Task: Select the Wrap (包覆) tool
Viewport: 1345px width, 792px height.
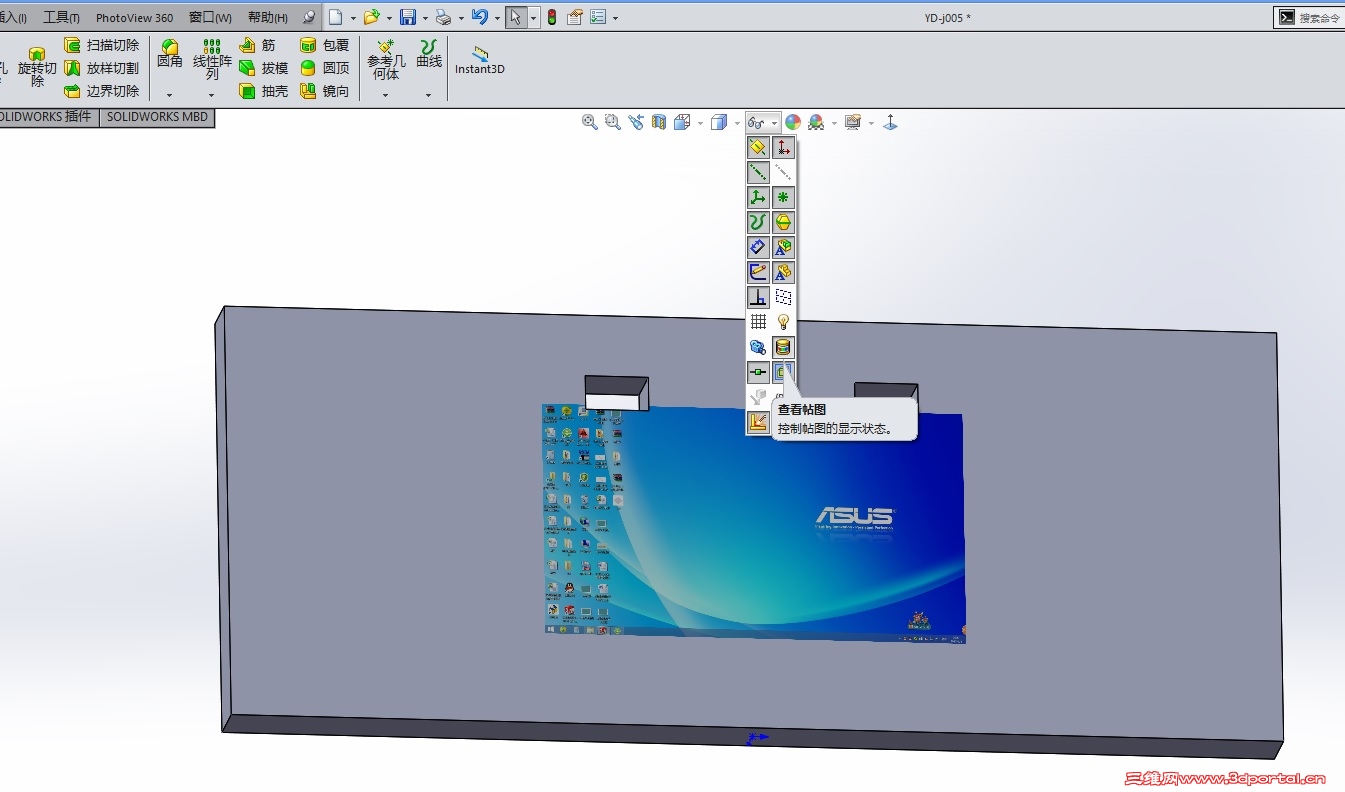Action: tap(325, 45)
